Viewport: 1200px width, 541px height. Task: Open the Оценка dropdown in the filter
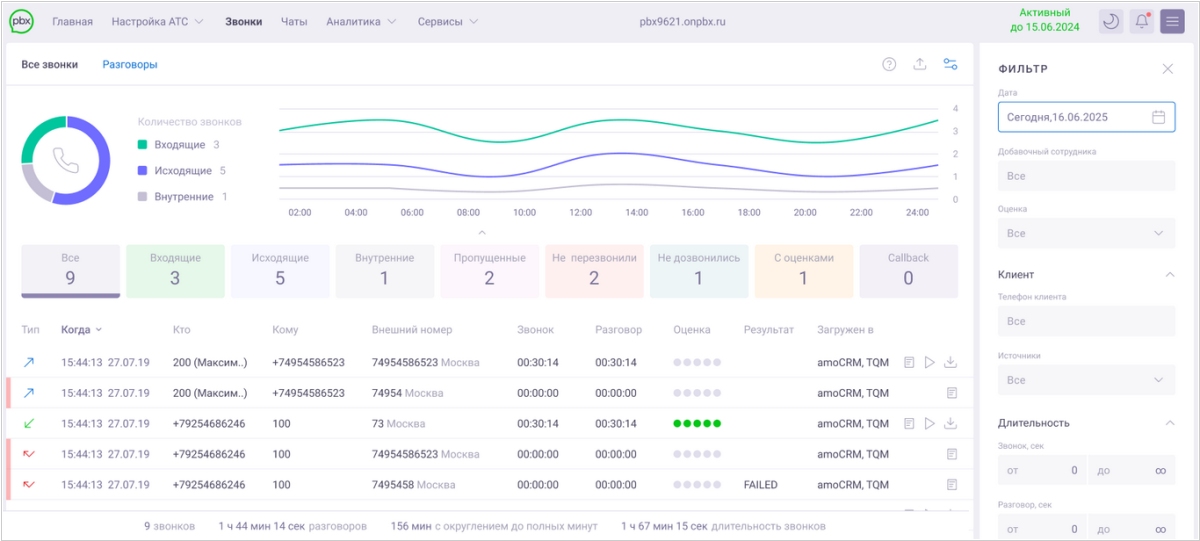(1086, 233)
